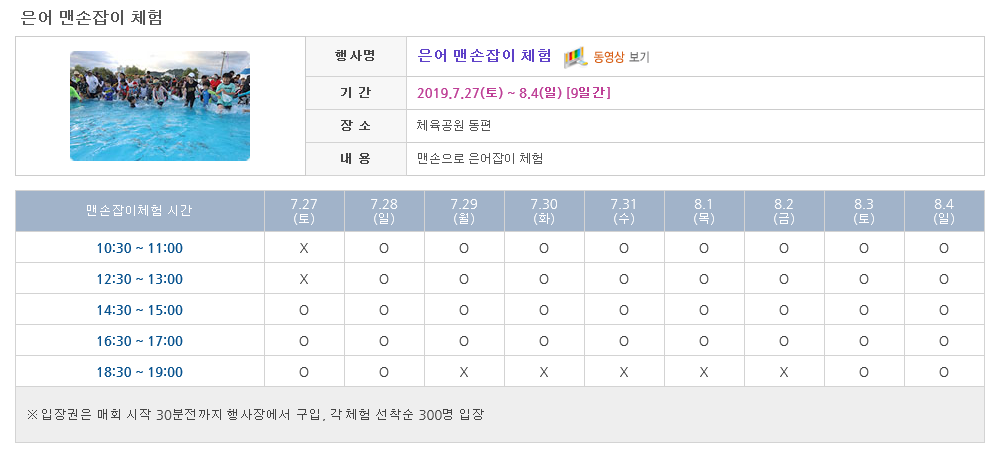Click the O for 16:30 on 7.31
Image resolution: width=993 pixels, height=455 pixels.
pyautogui.click(x=624, y=341)
